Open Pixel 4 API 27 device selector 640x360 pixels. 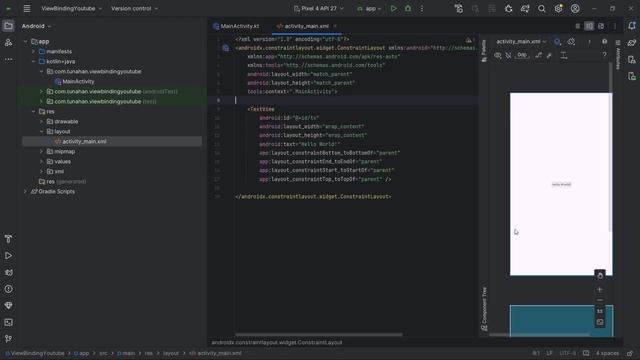[318, 8]
